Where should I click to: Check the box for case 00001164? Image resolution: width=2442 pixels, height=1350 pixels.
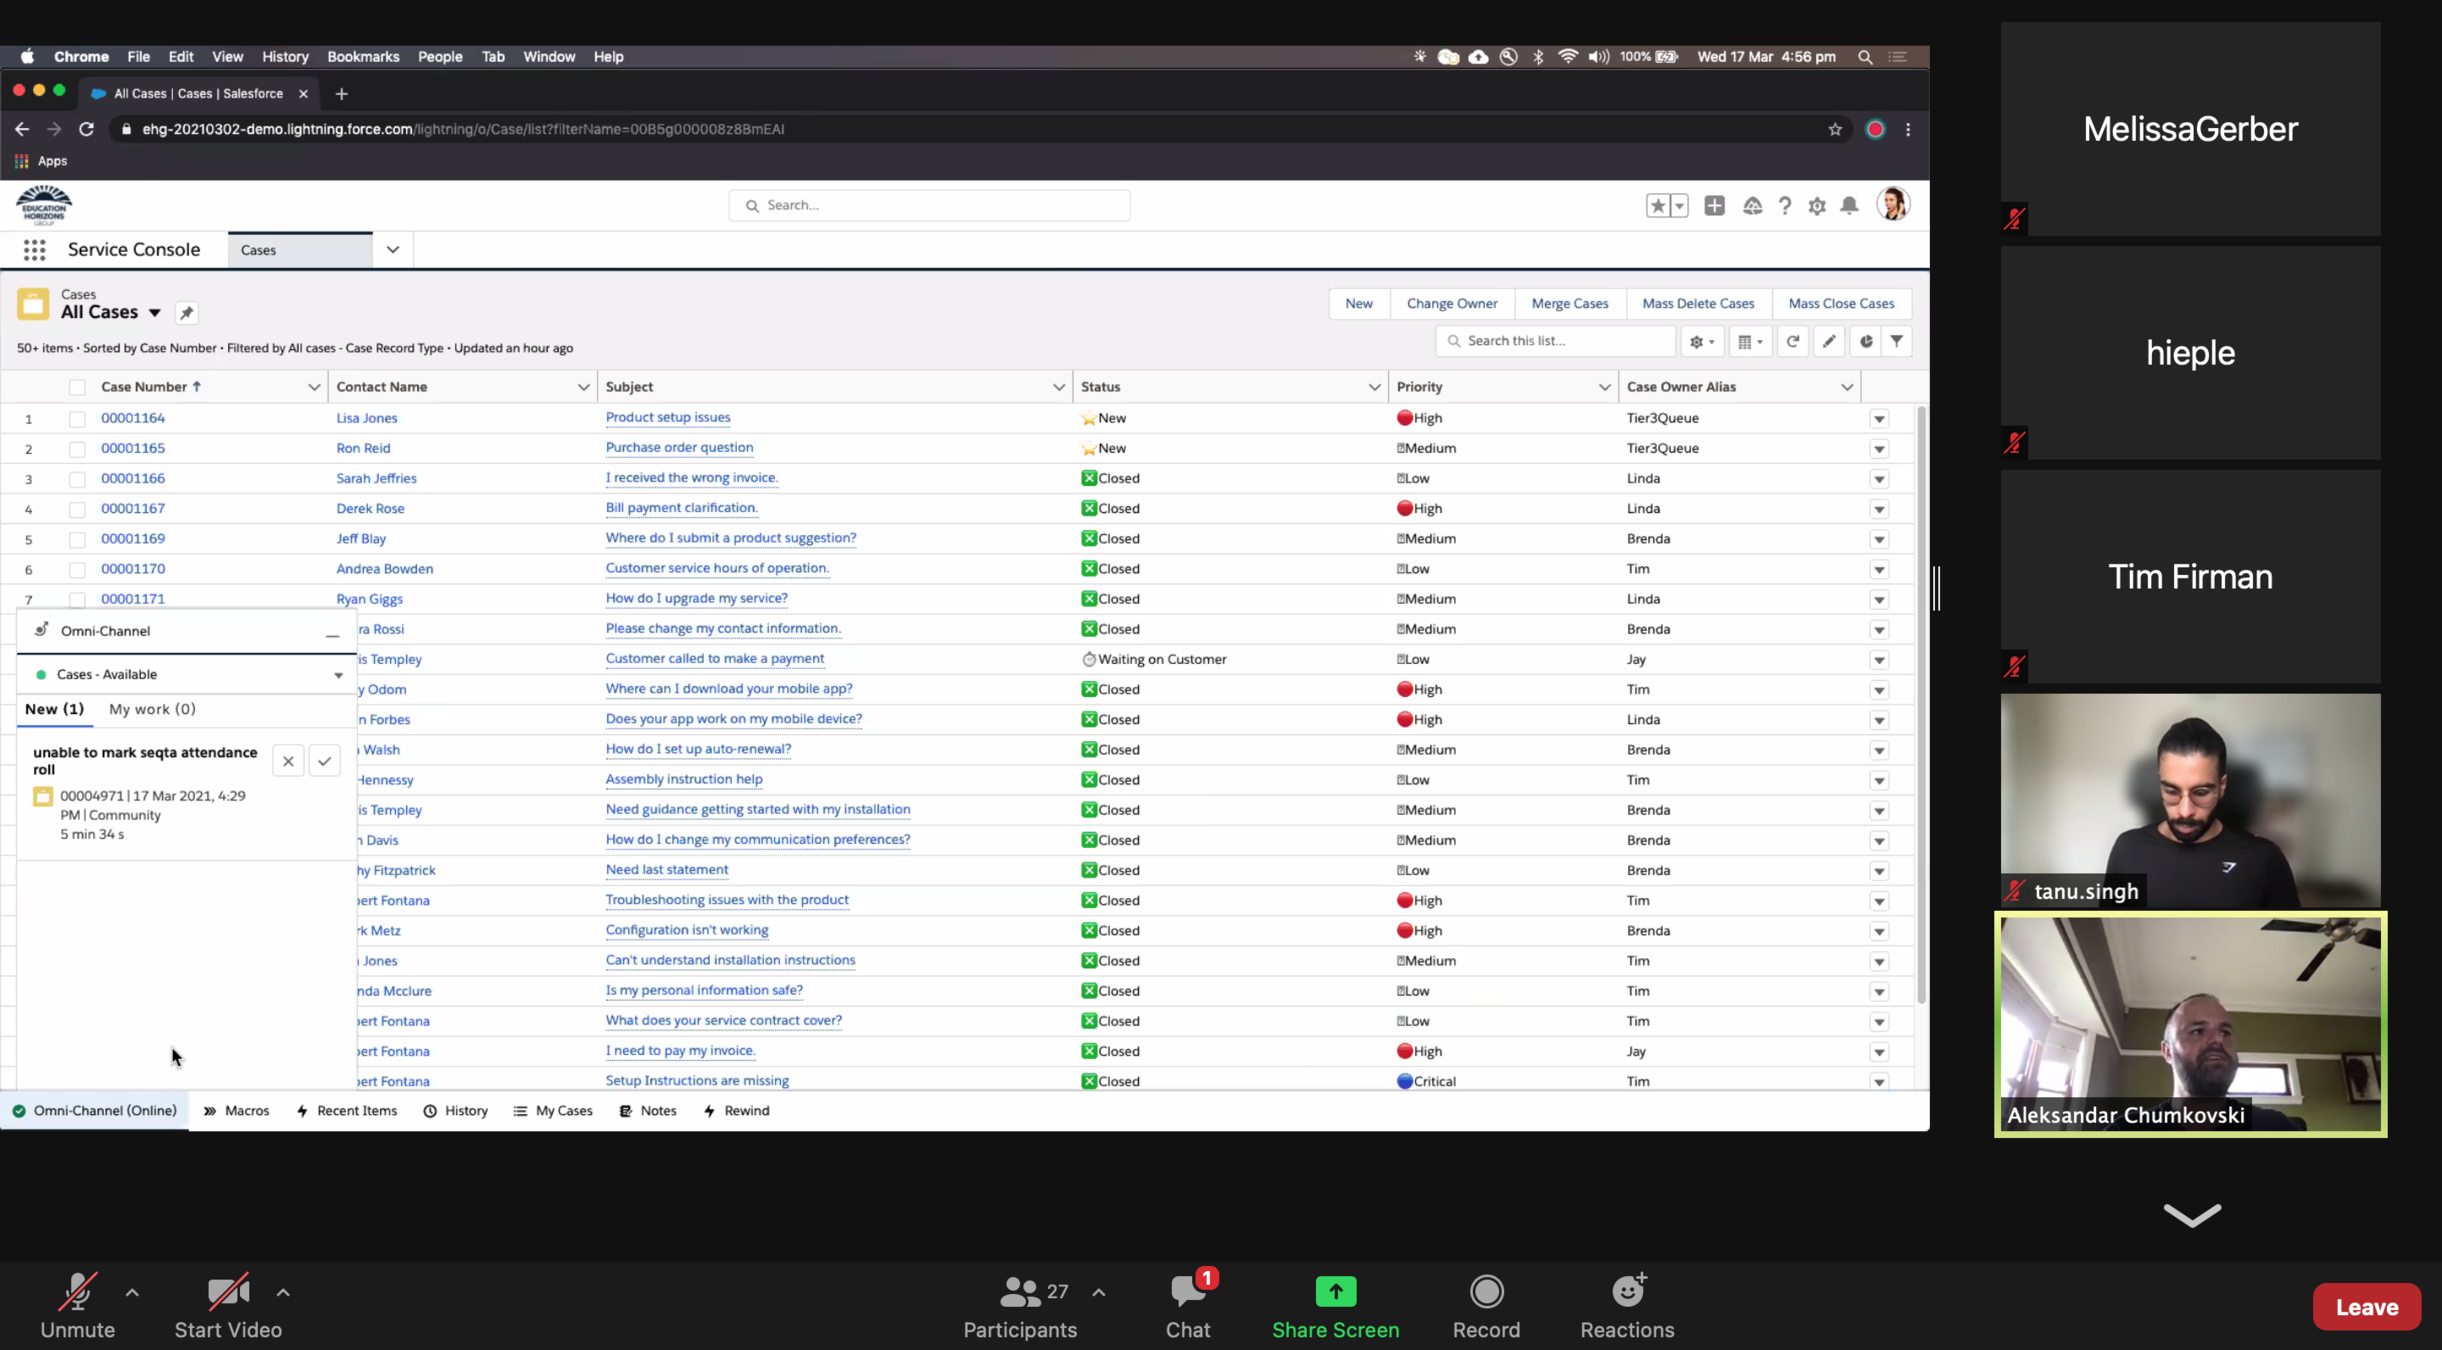click(x=77, y=419)
